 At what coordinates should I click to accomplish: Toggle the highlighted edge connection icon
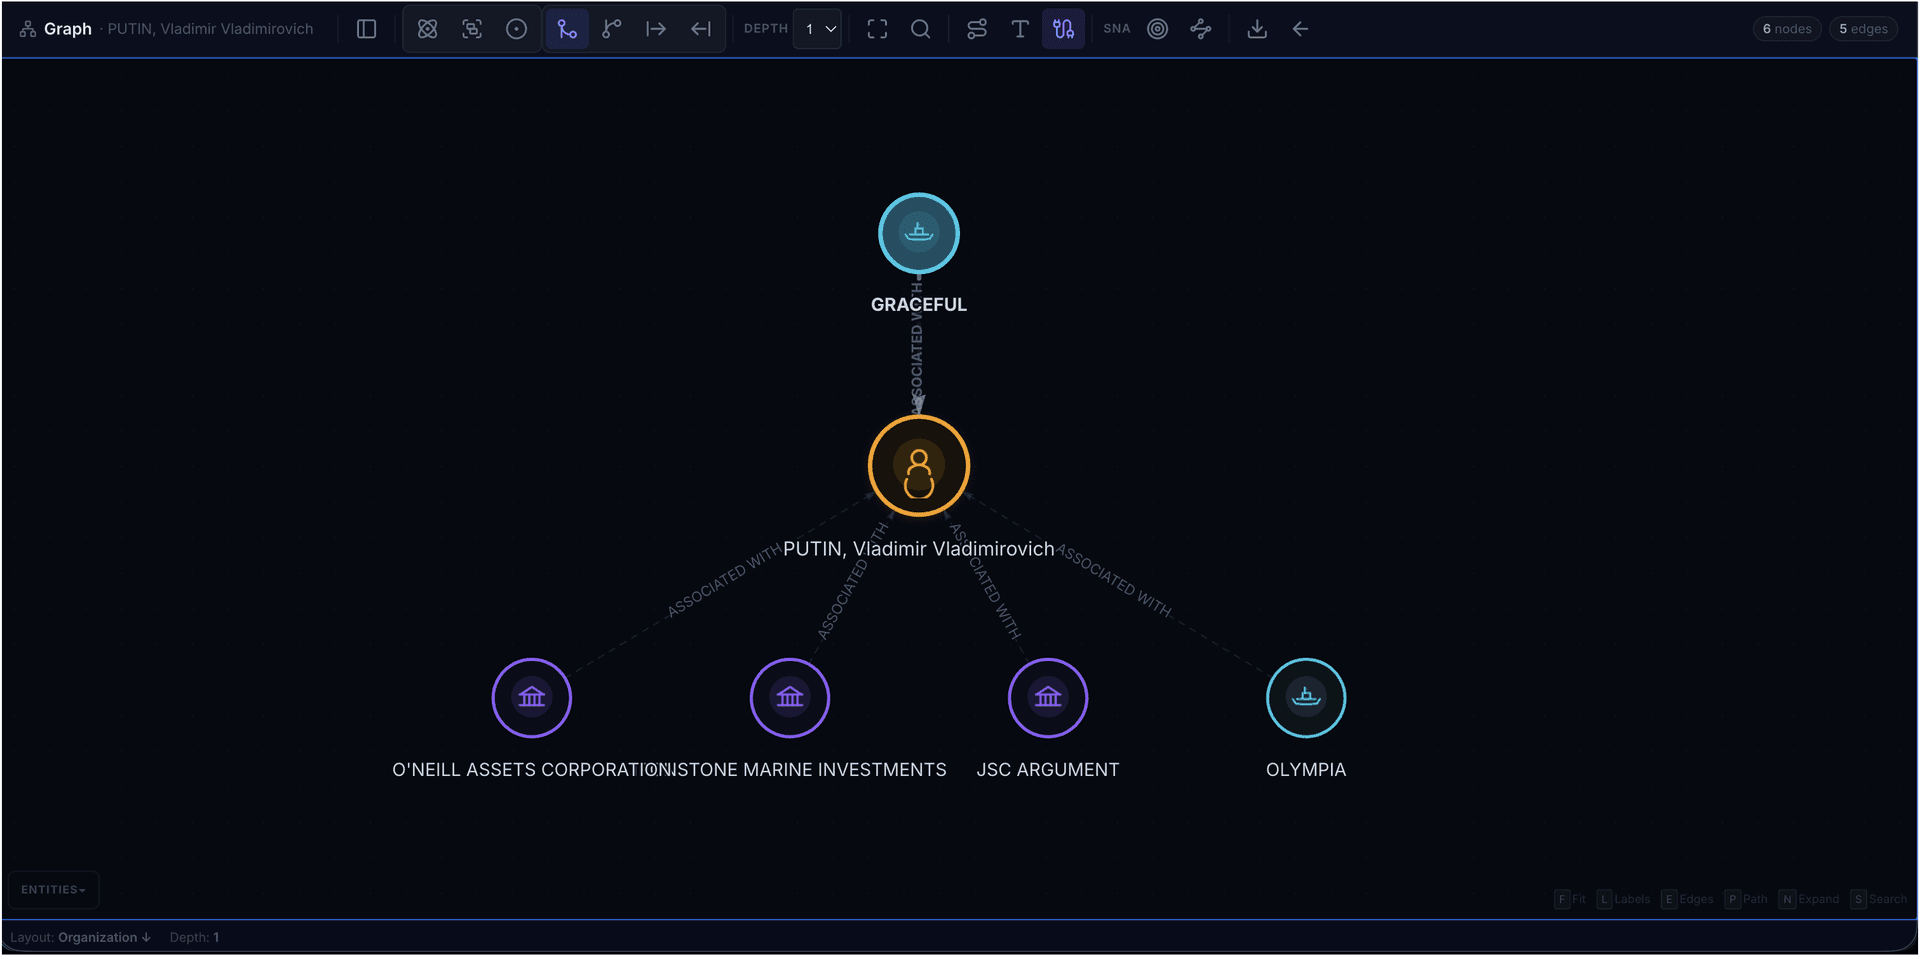point(1063,29)
